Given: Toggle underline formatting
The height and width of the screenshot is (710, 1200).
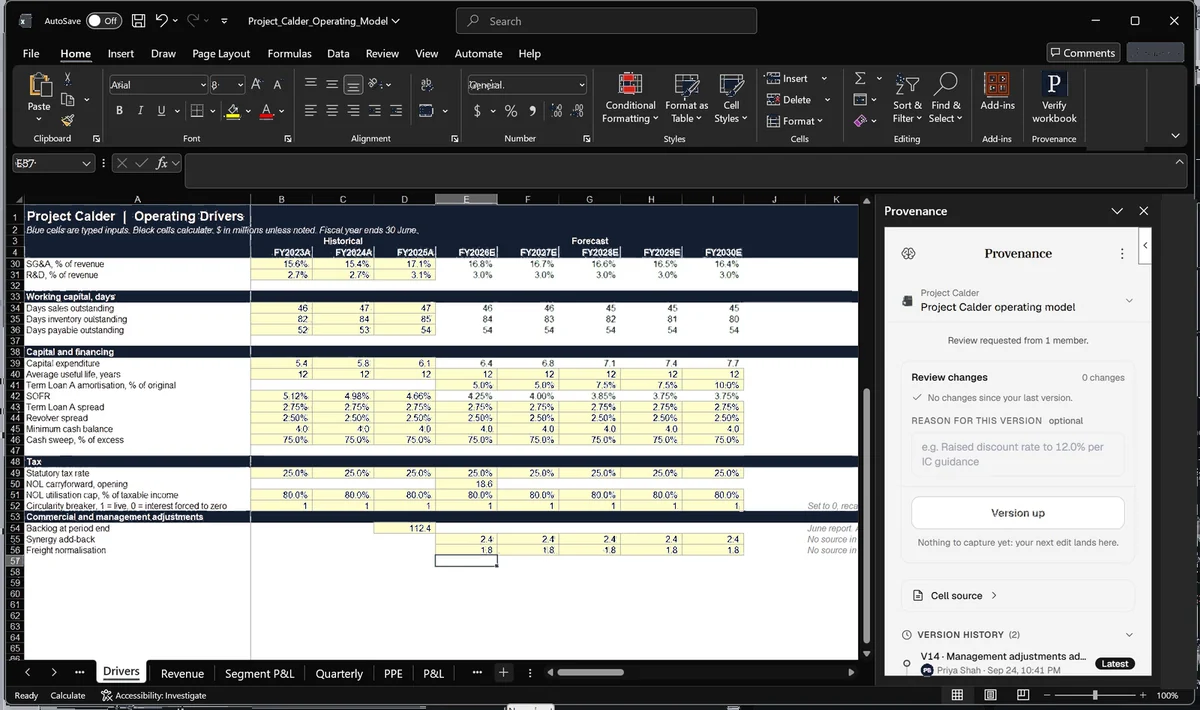Looking at the screenshot, I should [160, 110].
